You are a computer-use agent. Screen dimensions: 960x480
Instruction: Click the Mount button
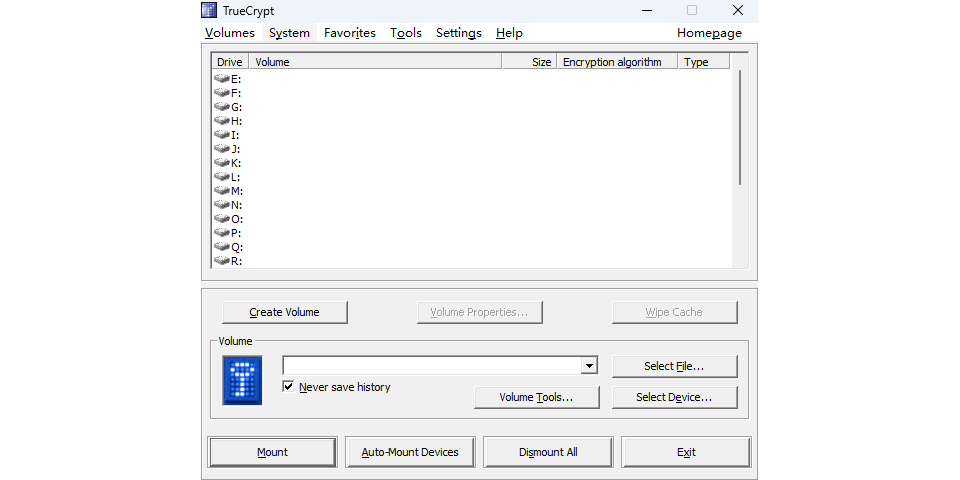272,452
